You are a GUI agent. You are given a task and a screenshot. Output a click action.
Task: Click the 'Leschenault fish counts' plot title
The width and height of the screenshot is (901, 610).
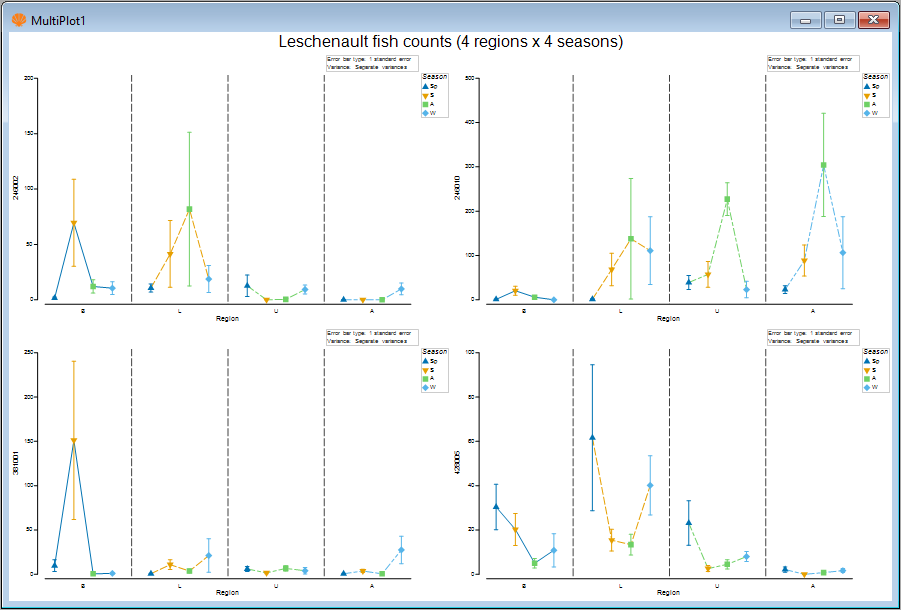pos(450,41)
